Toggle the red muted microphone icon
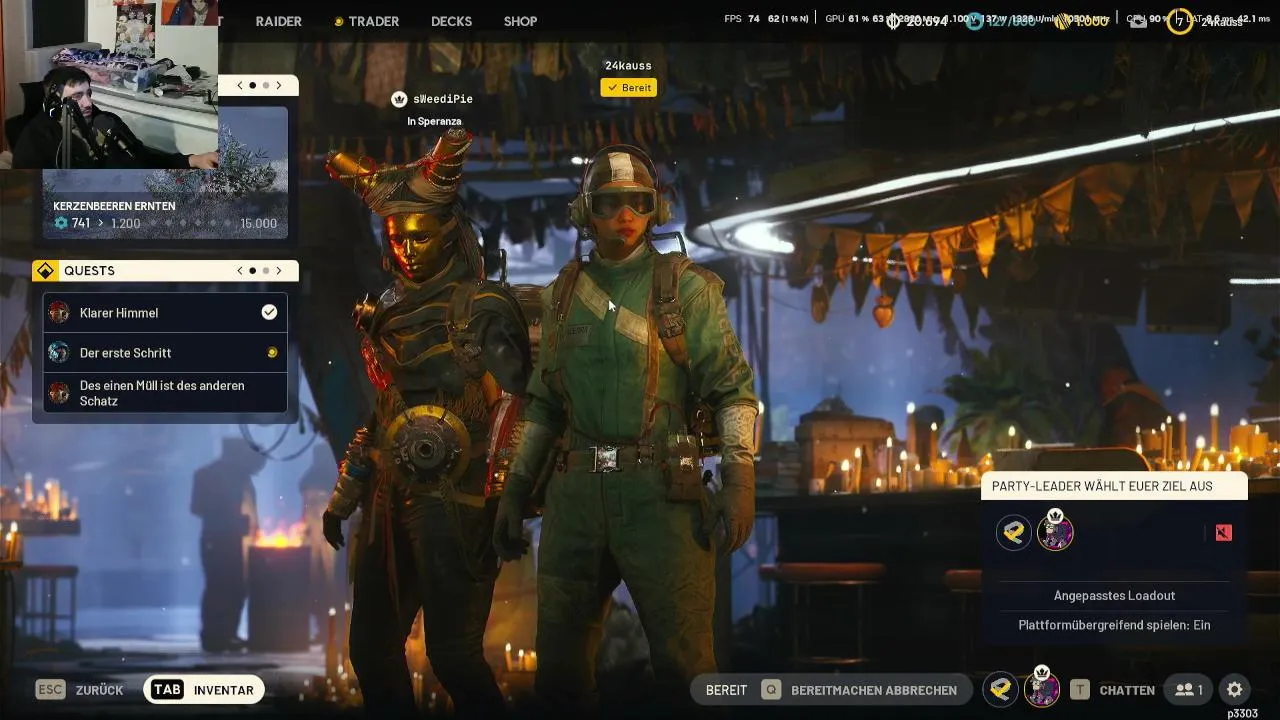The height and width of the screenshot is (720, 1280). pyautogui.click(x=1224, y=533)
